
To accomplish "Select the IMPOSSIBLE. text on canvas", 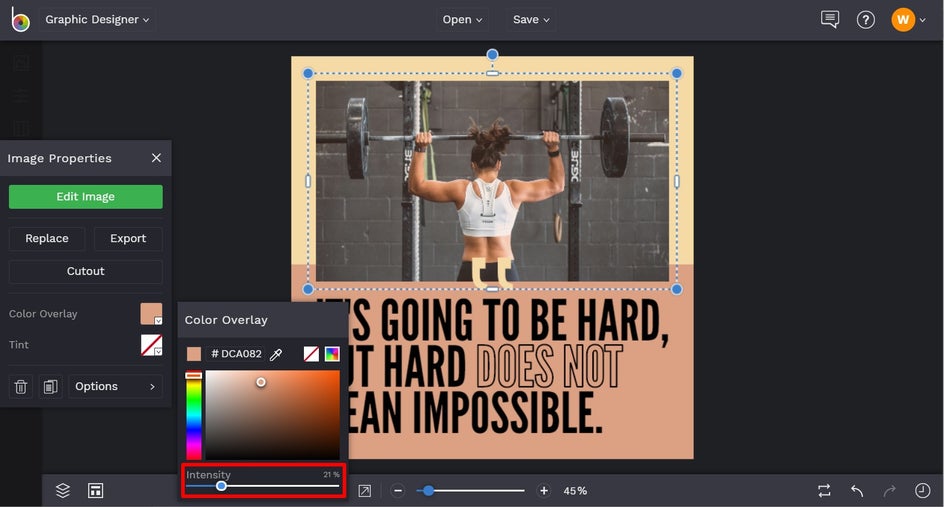I will click(508, 412).
